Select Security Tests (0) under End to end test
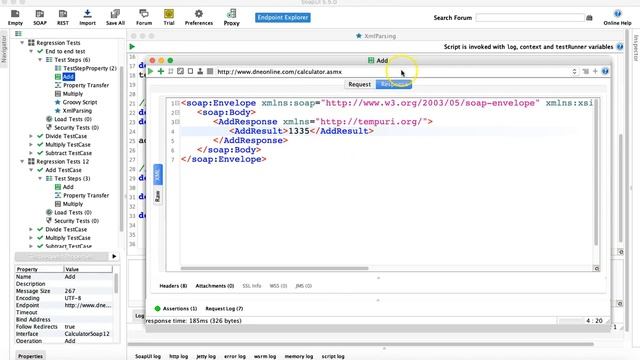This screenshot has height=360, width=640. point(73,128)
